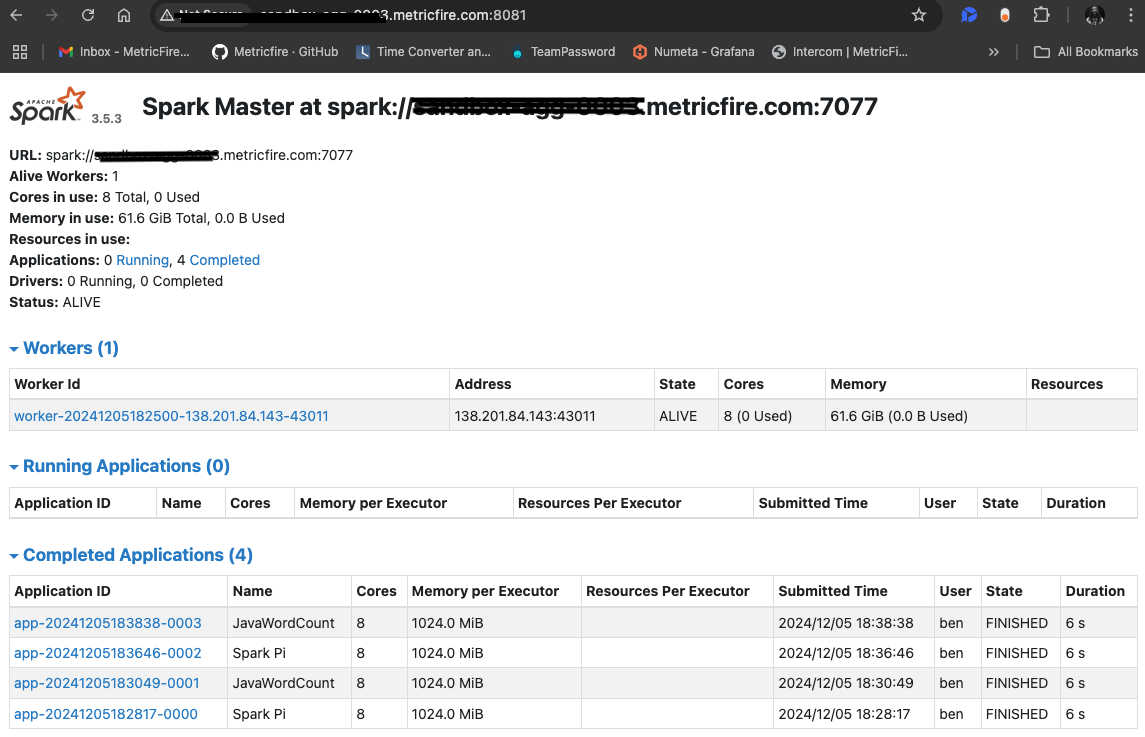1145x737 pixels.
Task: Click the Apache Spark logo
Action: click(x=47, y=106)
